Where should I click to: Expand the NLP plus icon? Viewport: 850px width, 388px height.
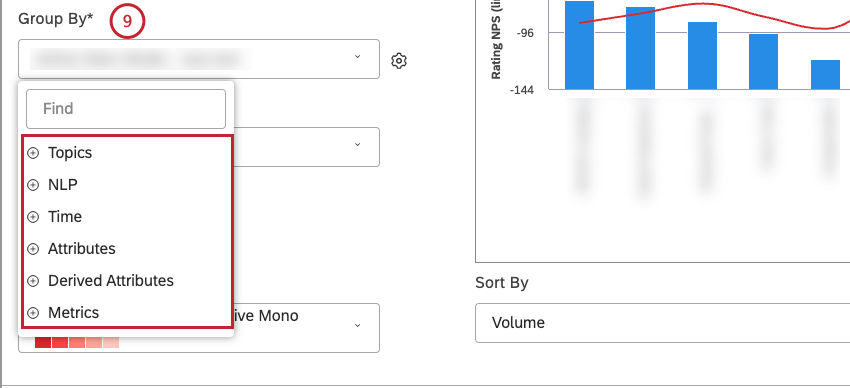(33, 185)
